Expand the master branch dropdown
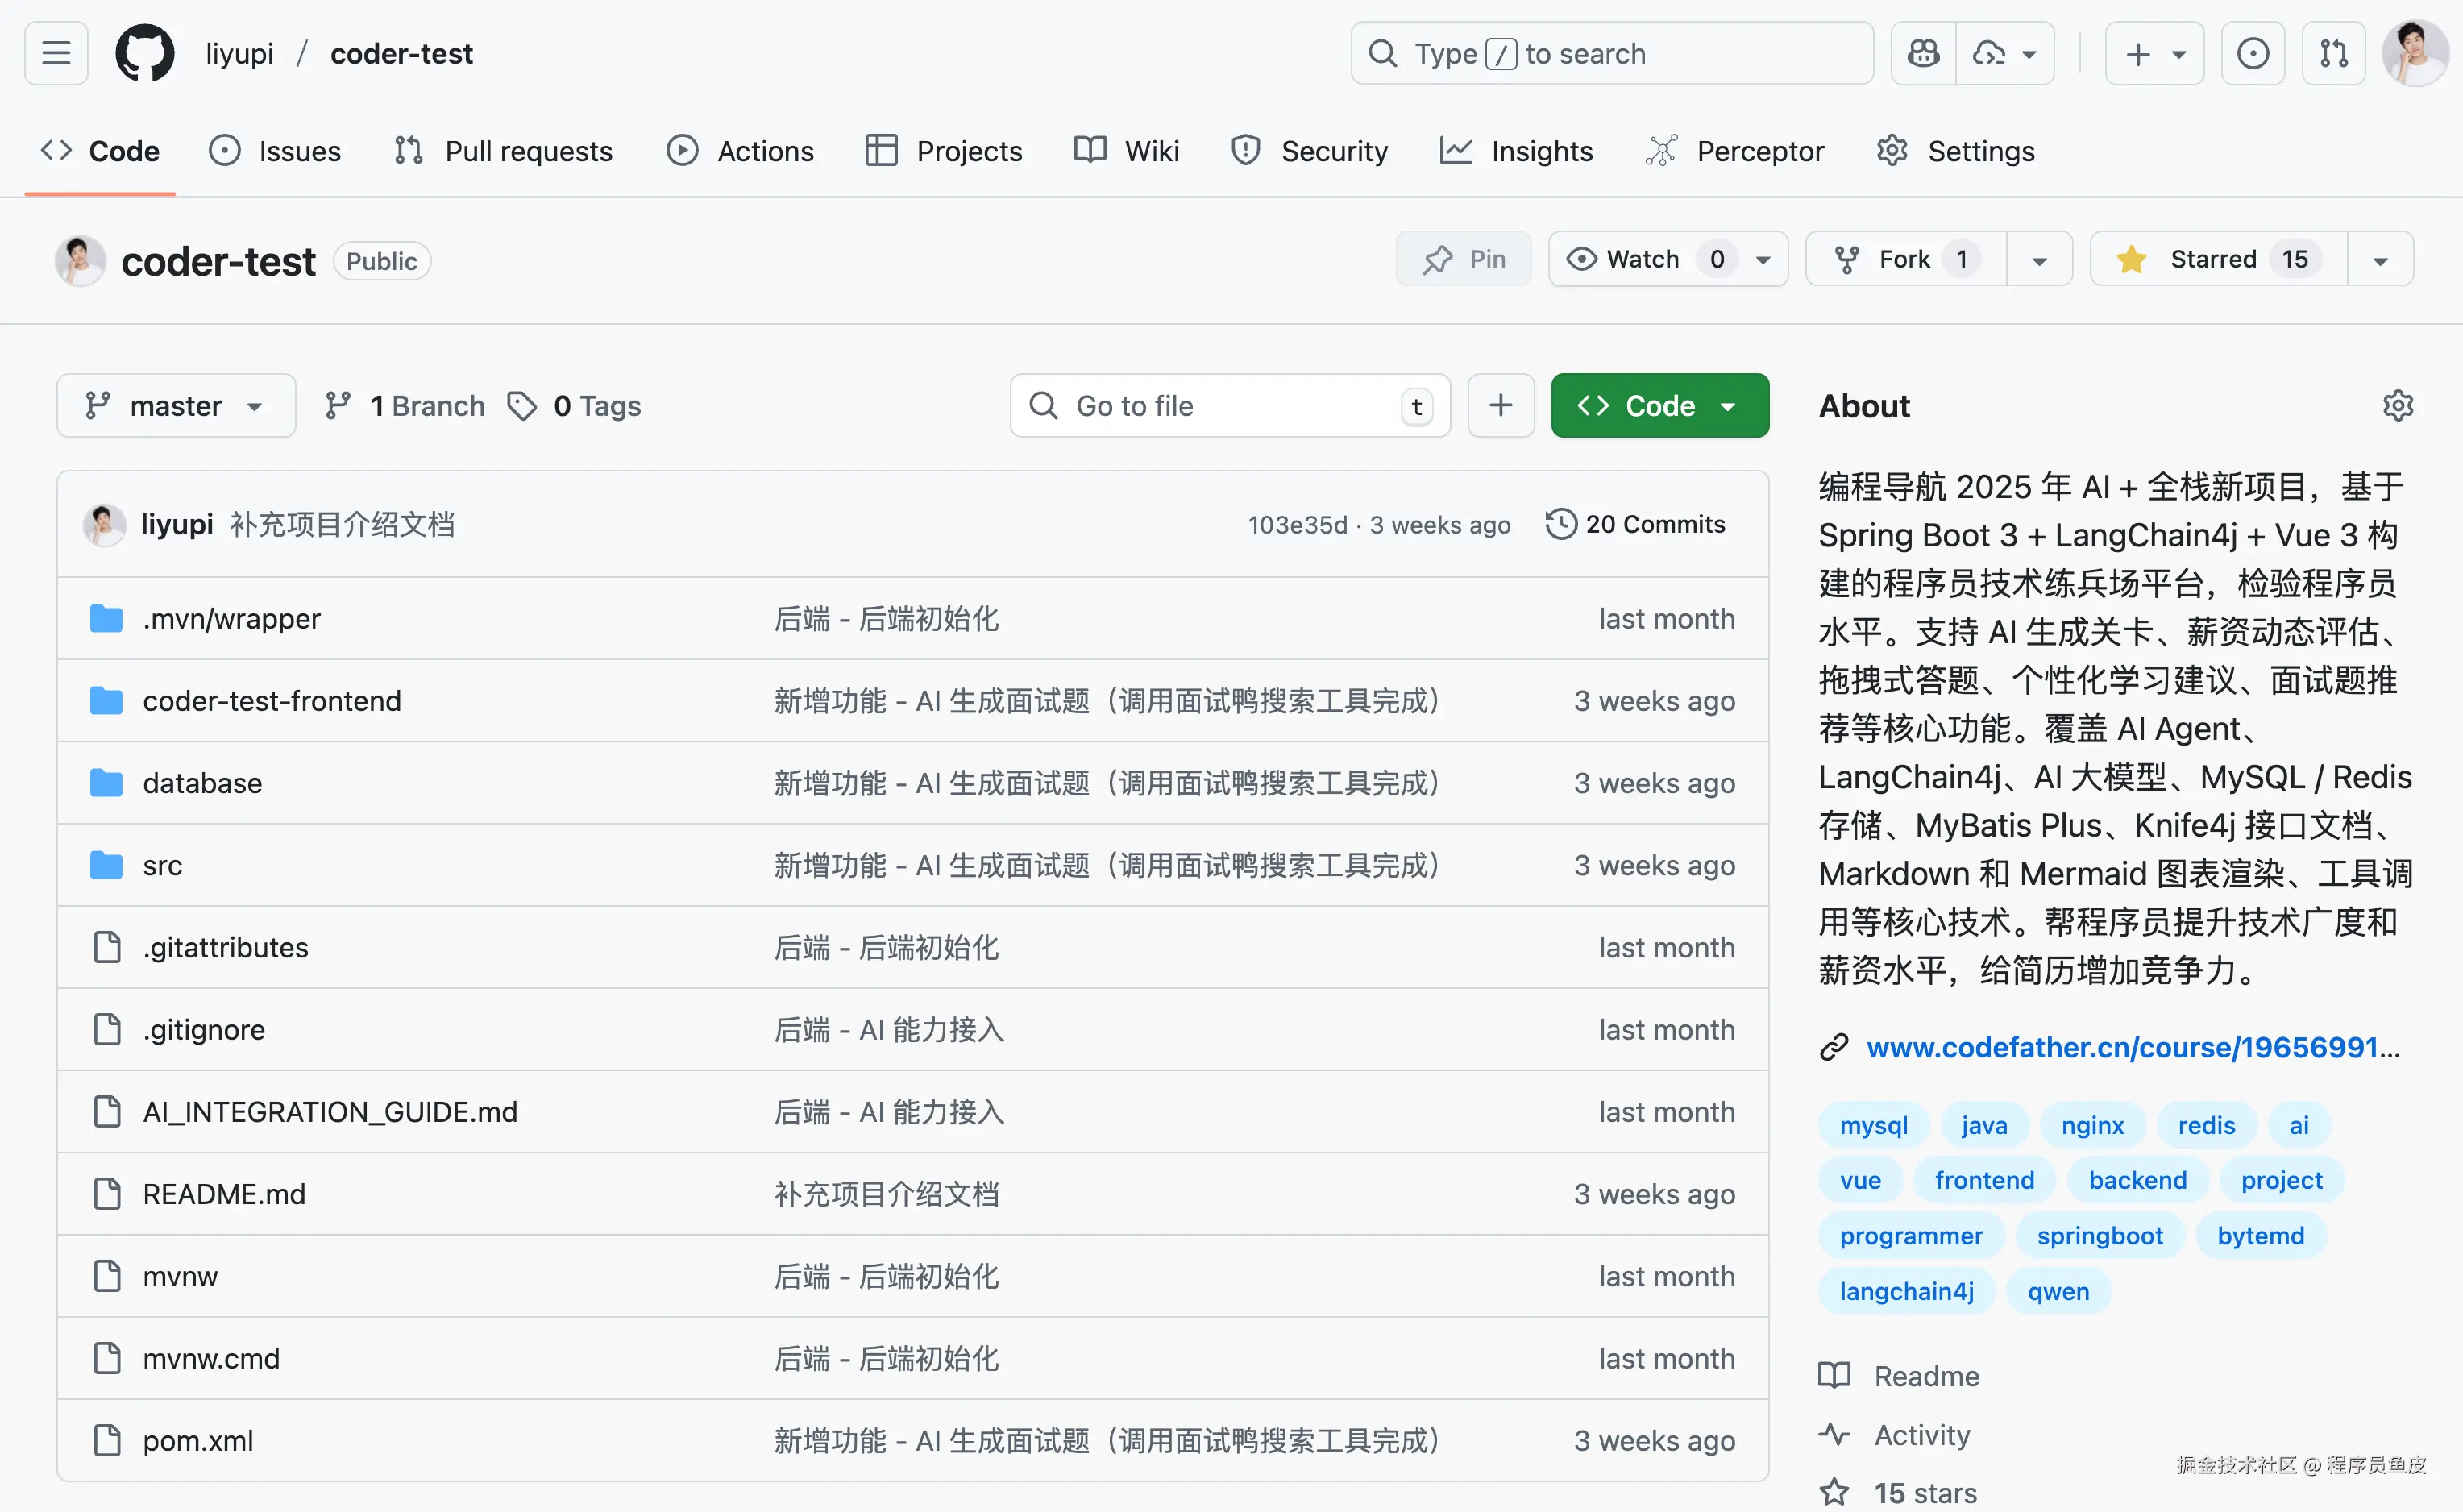This screenshot has height=1512, width=2463. (x=176, y=406)
